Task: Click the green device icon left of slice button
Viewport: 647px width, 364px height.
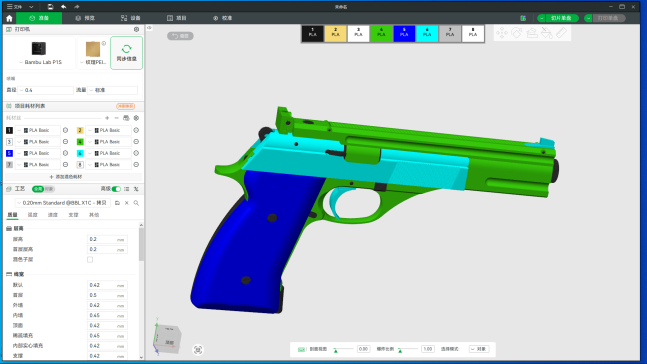Action: pyautogui.click(x=523, y=18)
